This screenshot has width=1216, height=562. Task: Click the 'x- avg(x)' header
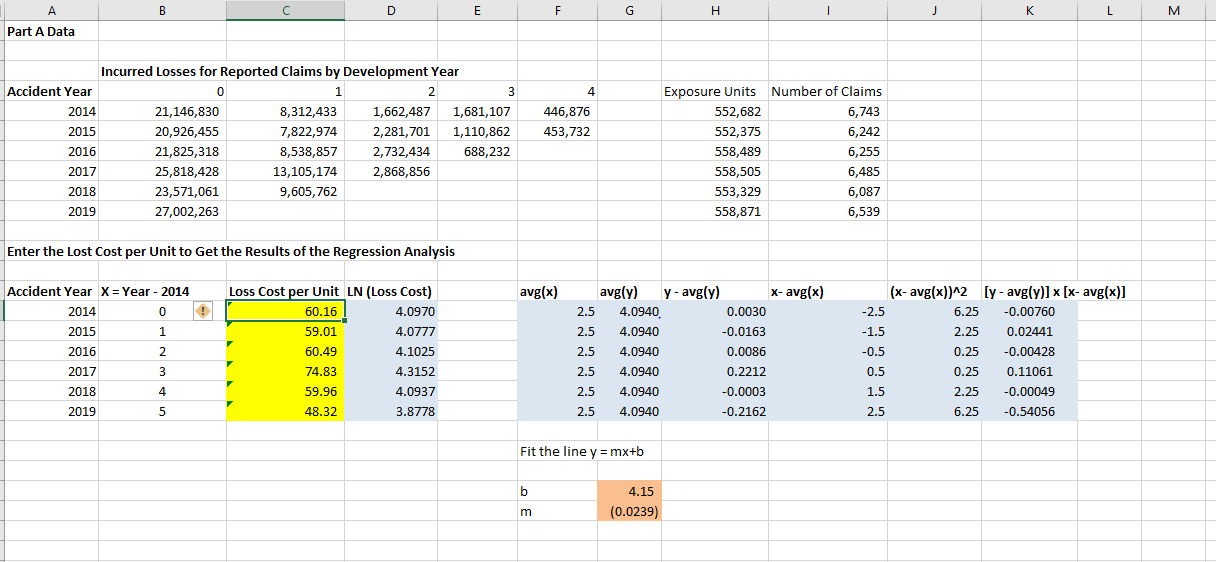797,291
